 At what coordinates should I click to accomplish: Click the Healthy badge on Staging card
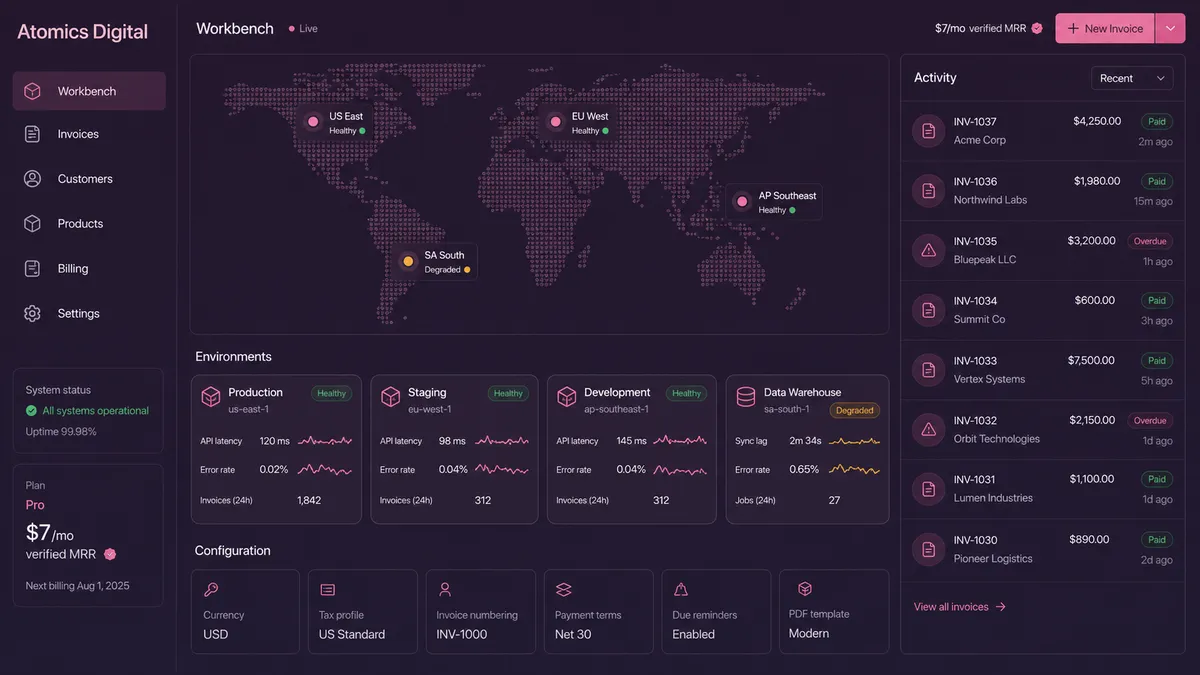point(508,393)
